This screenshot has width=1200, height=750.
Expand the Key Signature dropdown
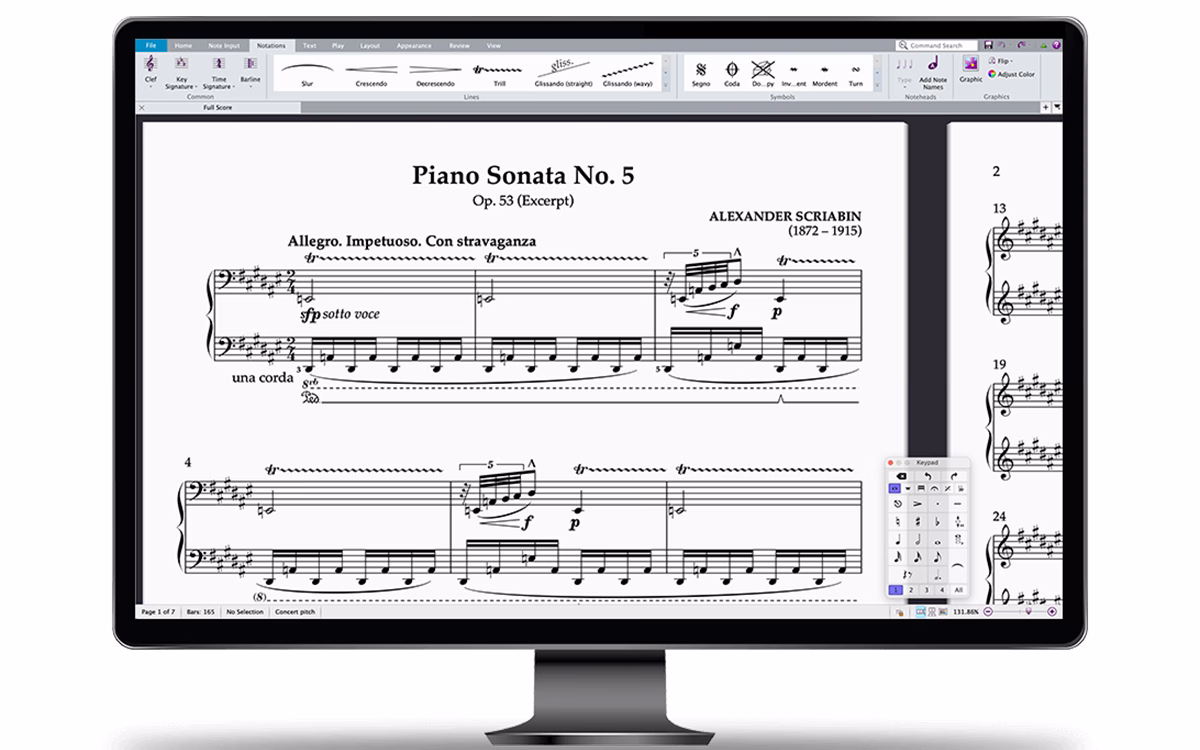(181, 72)
